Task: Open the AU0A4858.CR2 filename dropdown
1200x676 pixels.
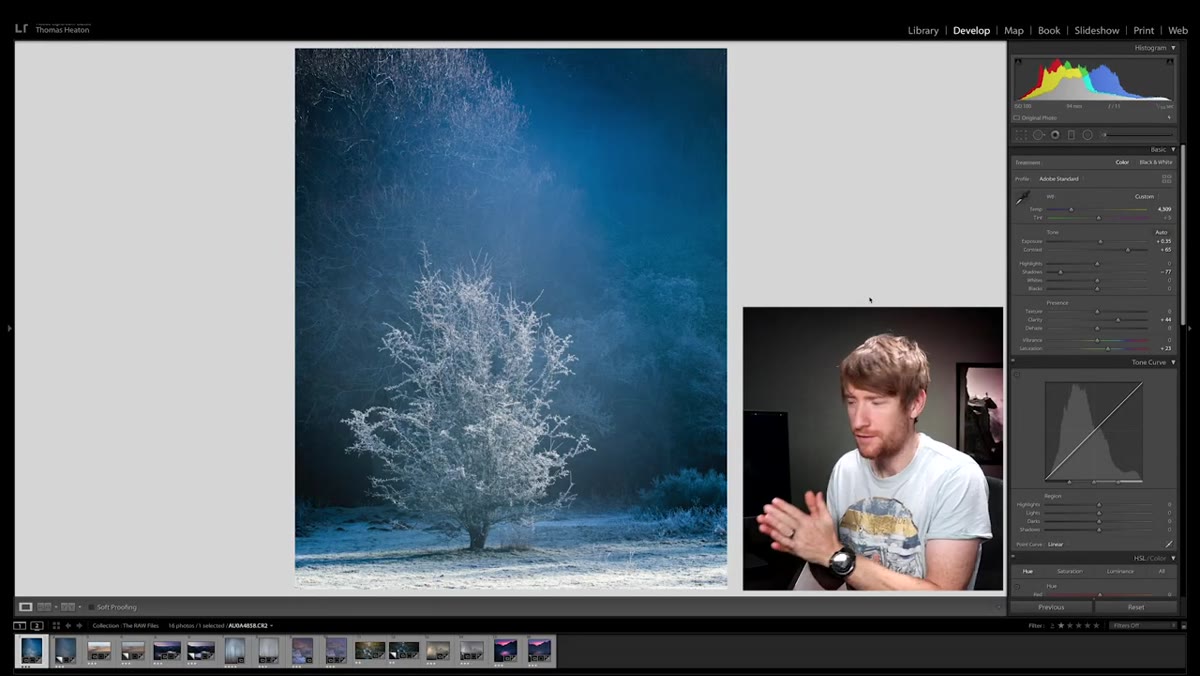Action: (x=250, y=626)
